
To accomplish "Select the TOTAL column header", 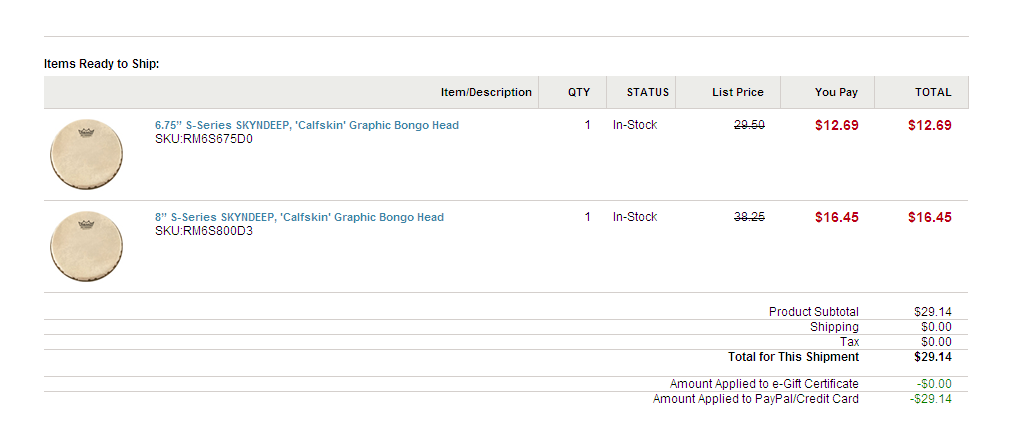I will click(x=933, y=92).
